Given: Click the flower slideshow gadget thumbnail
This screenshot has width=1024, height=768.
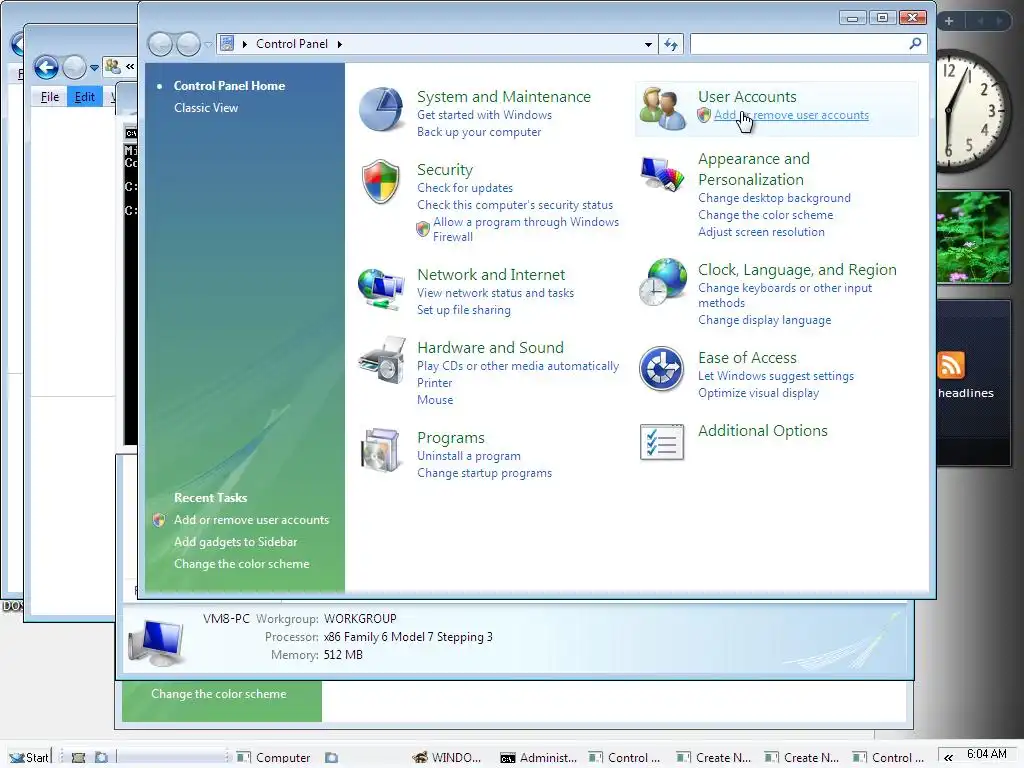Looking at the screenshot, I should point(973,237).
